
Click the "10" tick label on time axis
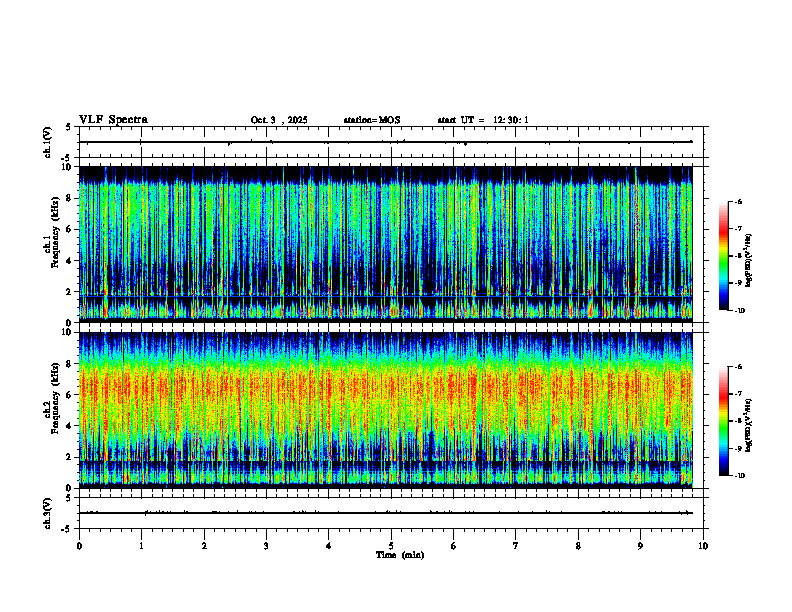[x=703, y=546]
